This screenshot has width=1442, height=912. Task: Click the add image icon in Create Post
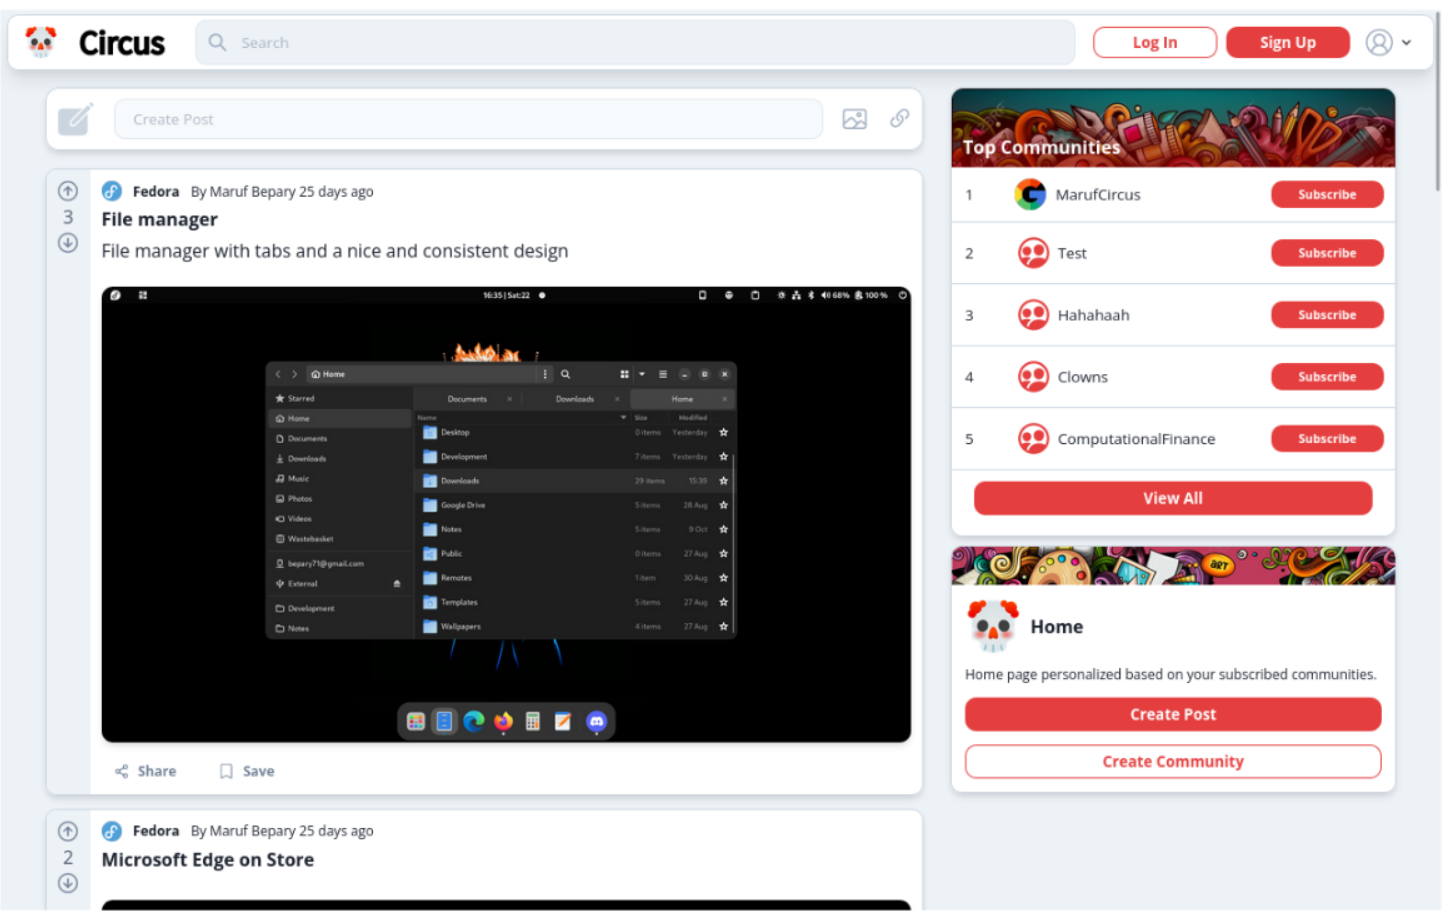point(854,119)
